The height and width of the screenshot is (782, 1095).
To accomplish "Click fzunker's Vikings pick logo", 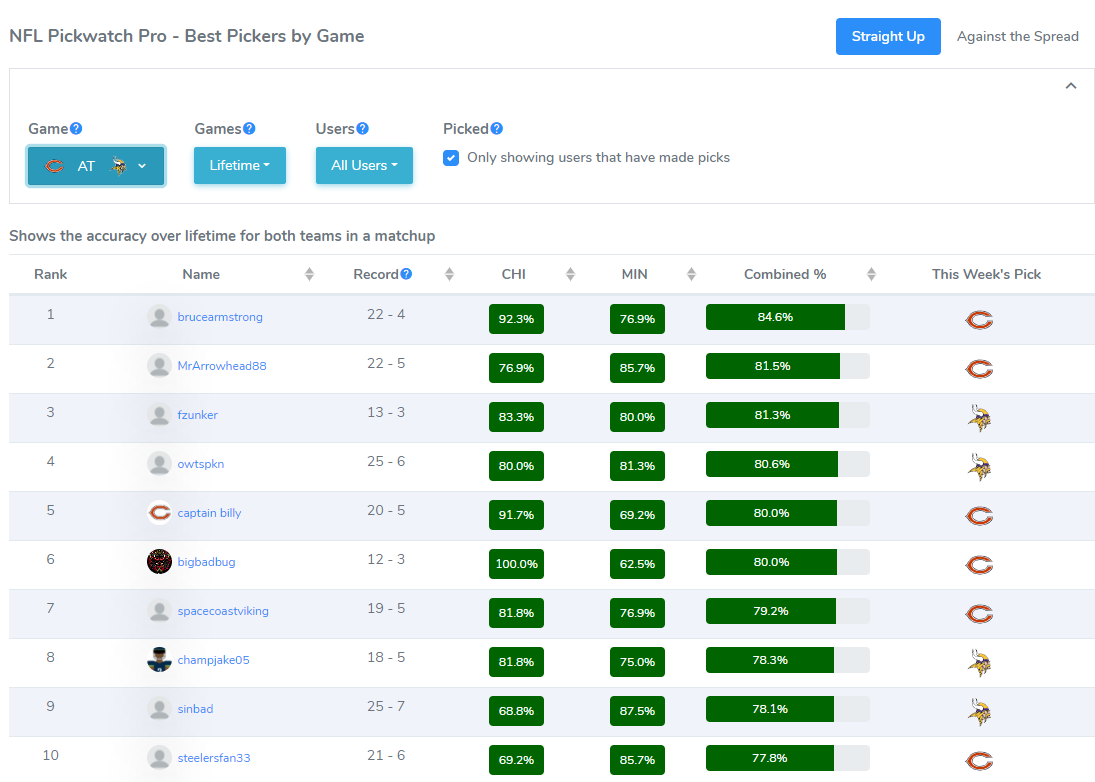I will [x=979, y=418].
